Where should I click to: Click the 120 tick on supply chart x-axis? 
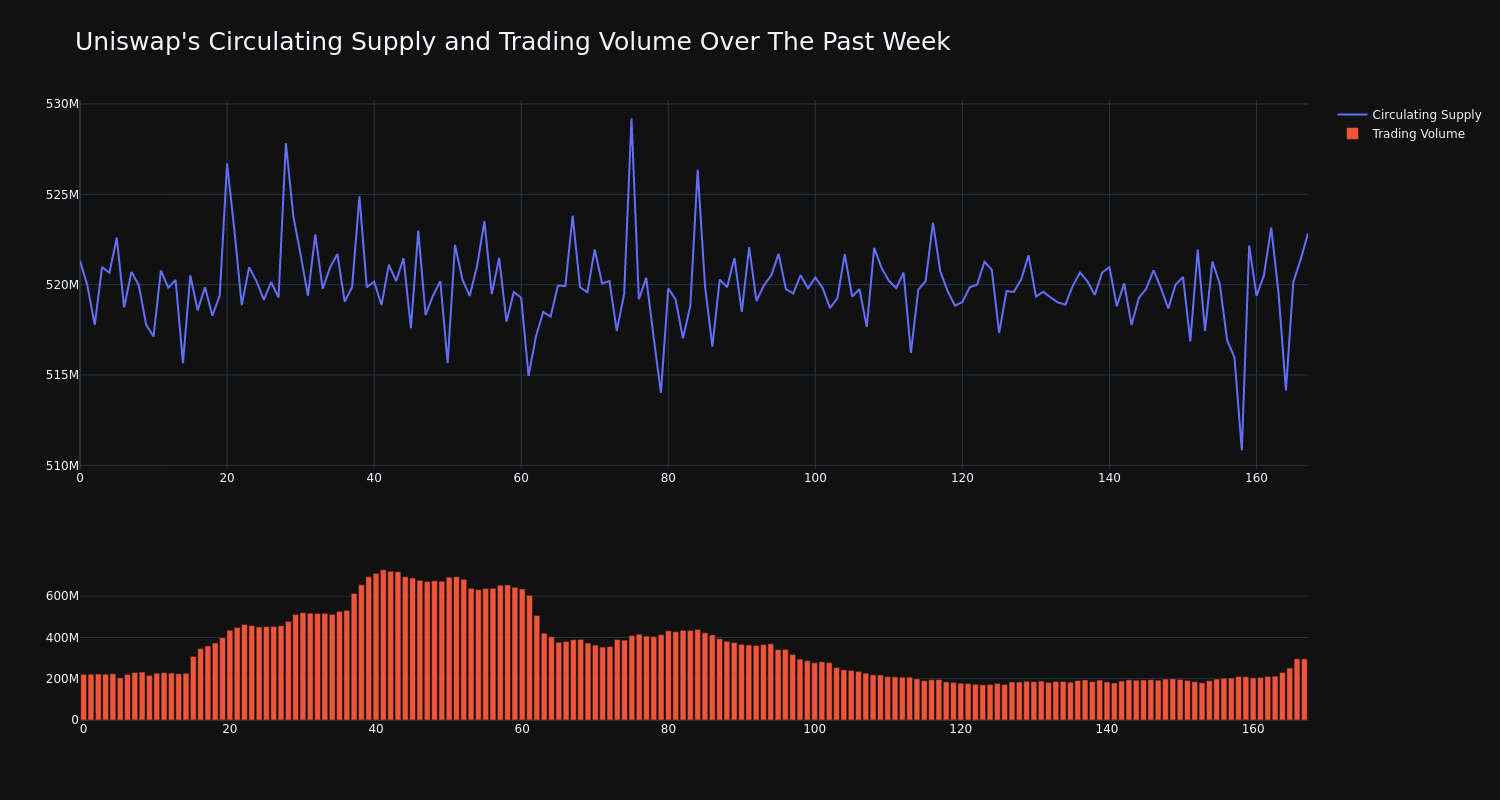point(962,478)
